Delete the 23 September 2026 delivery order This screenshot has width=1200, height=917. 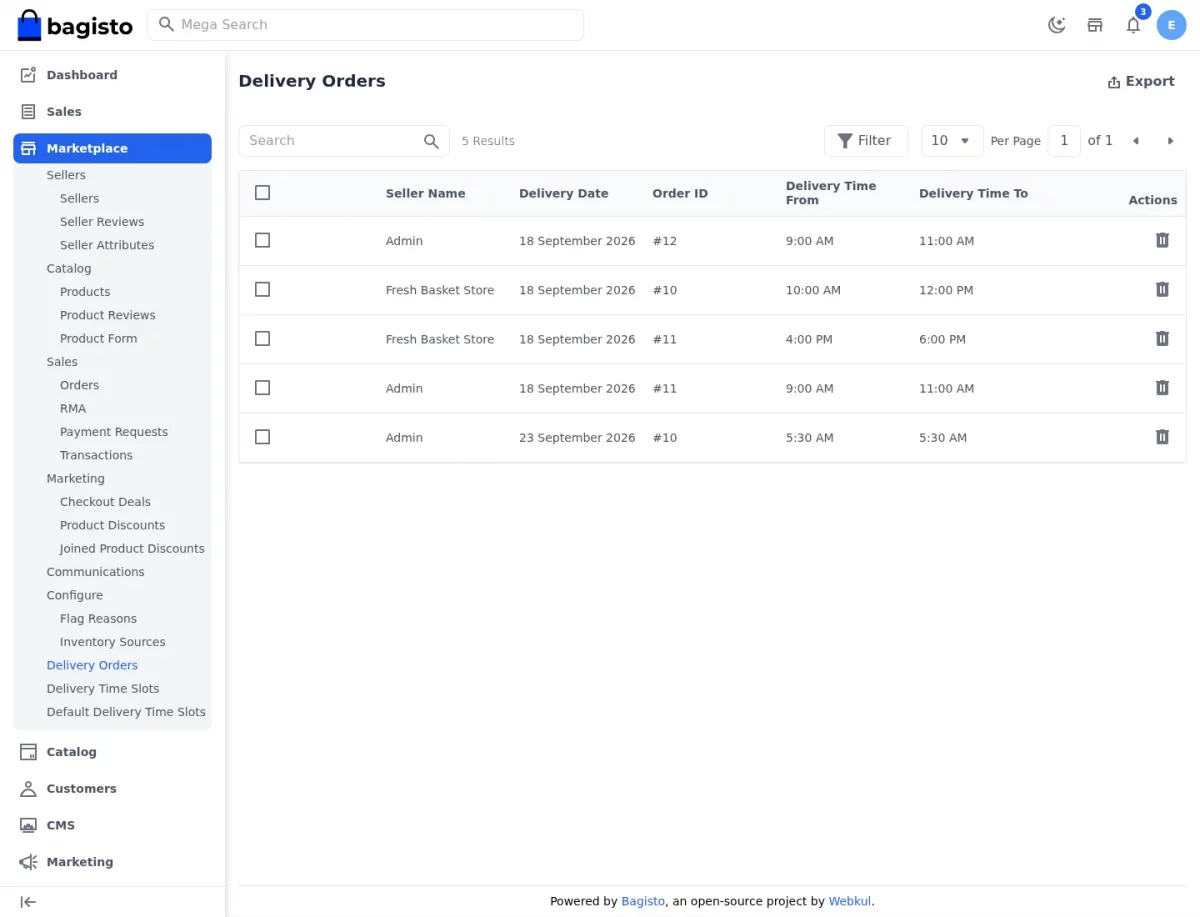(x=1162, y=437)
